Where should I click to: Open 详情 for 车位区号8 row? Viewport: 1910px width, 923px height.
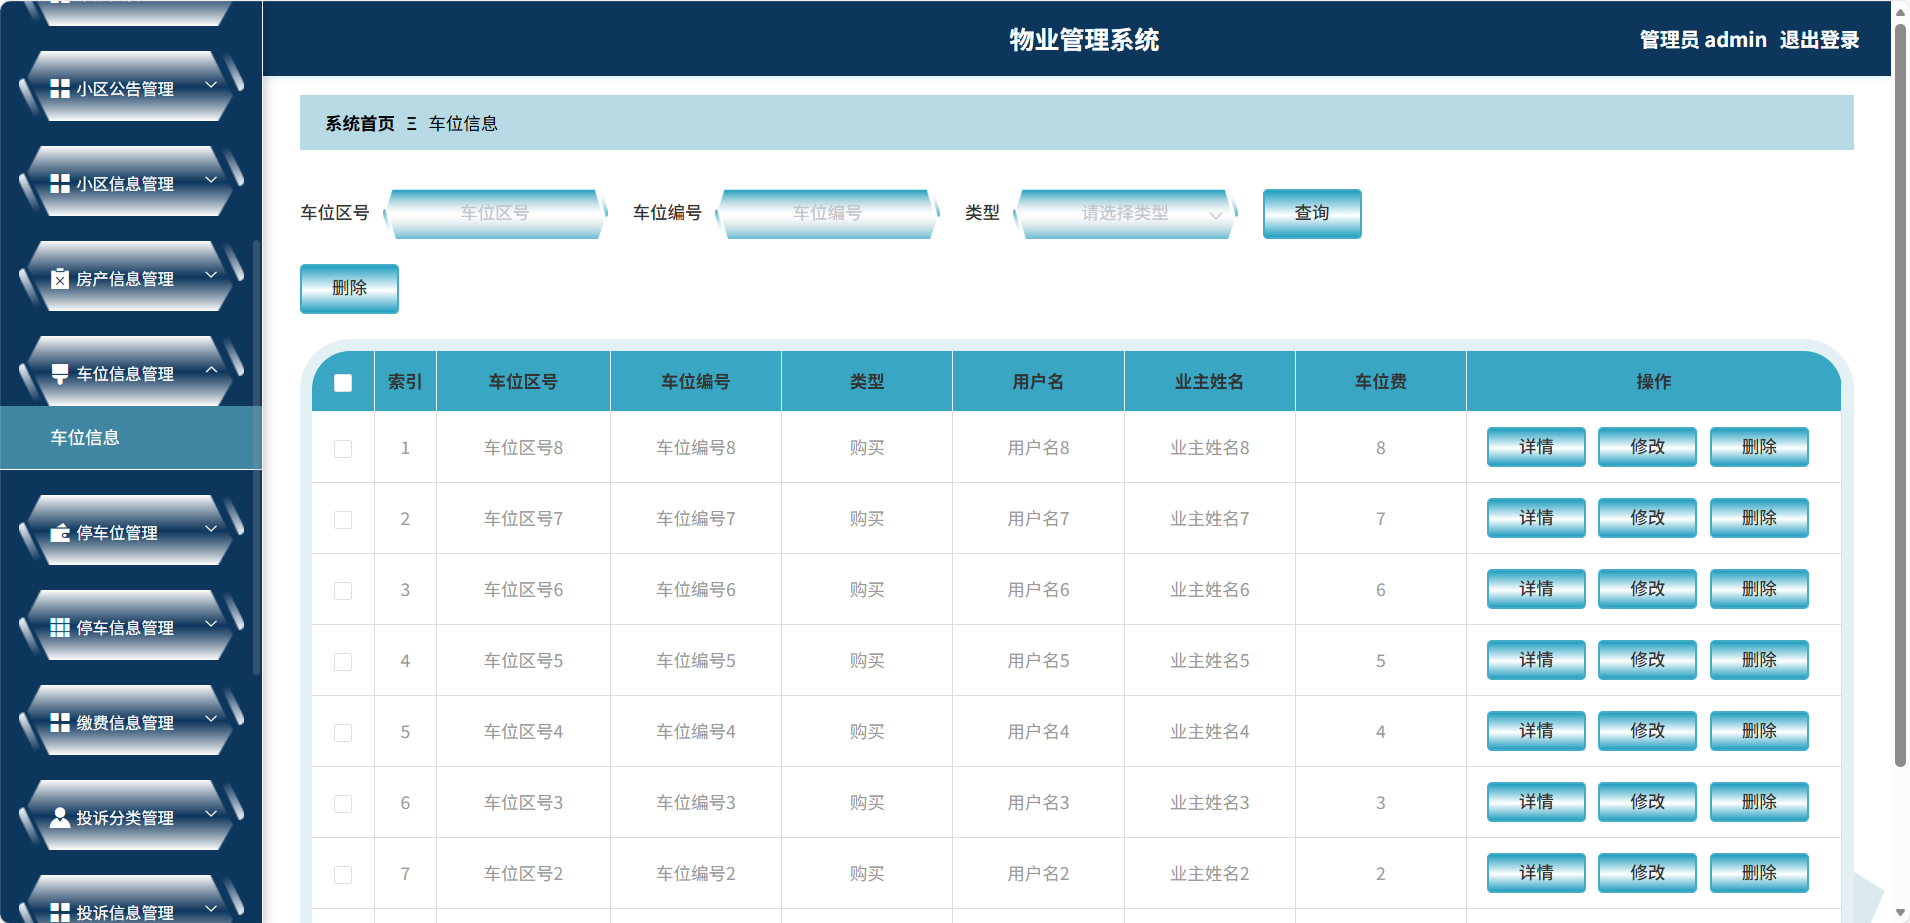1536,447
